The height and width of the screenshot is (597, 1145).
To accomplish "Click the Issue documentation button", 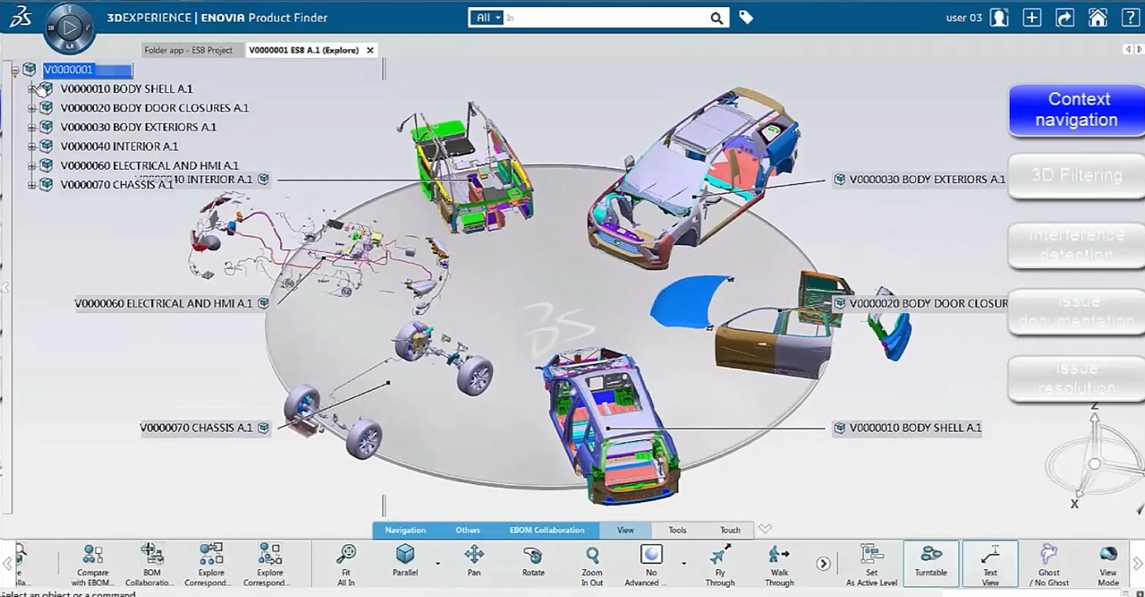I will [1076, 312].
